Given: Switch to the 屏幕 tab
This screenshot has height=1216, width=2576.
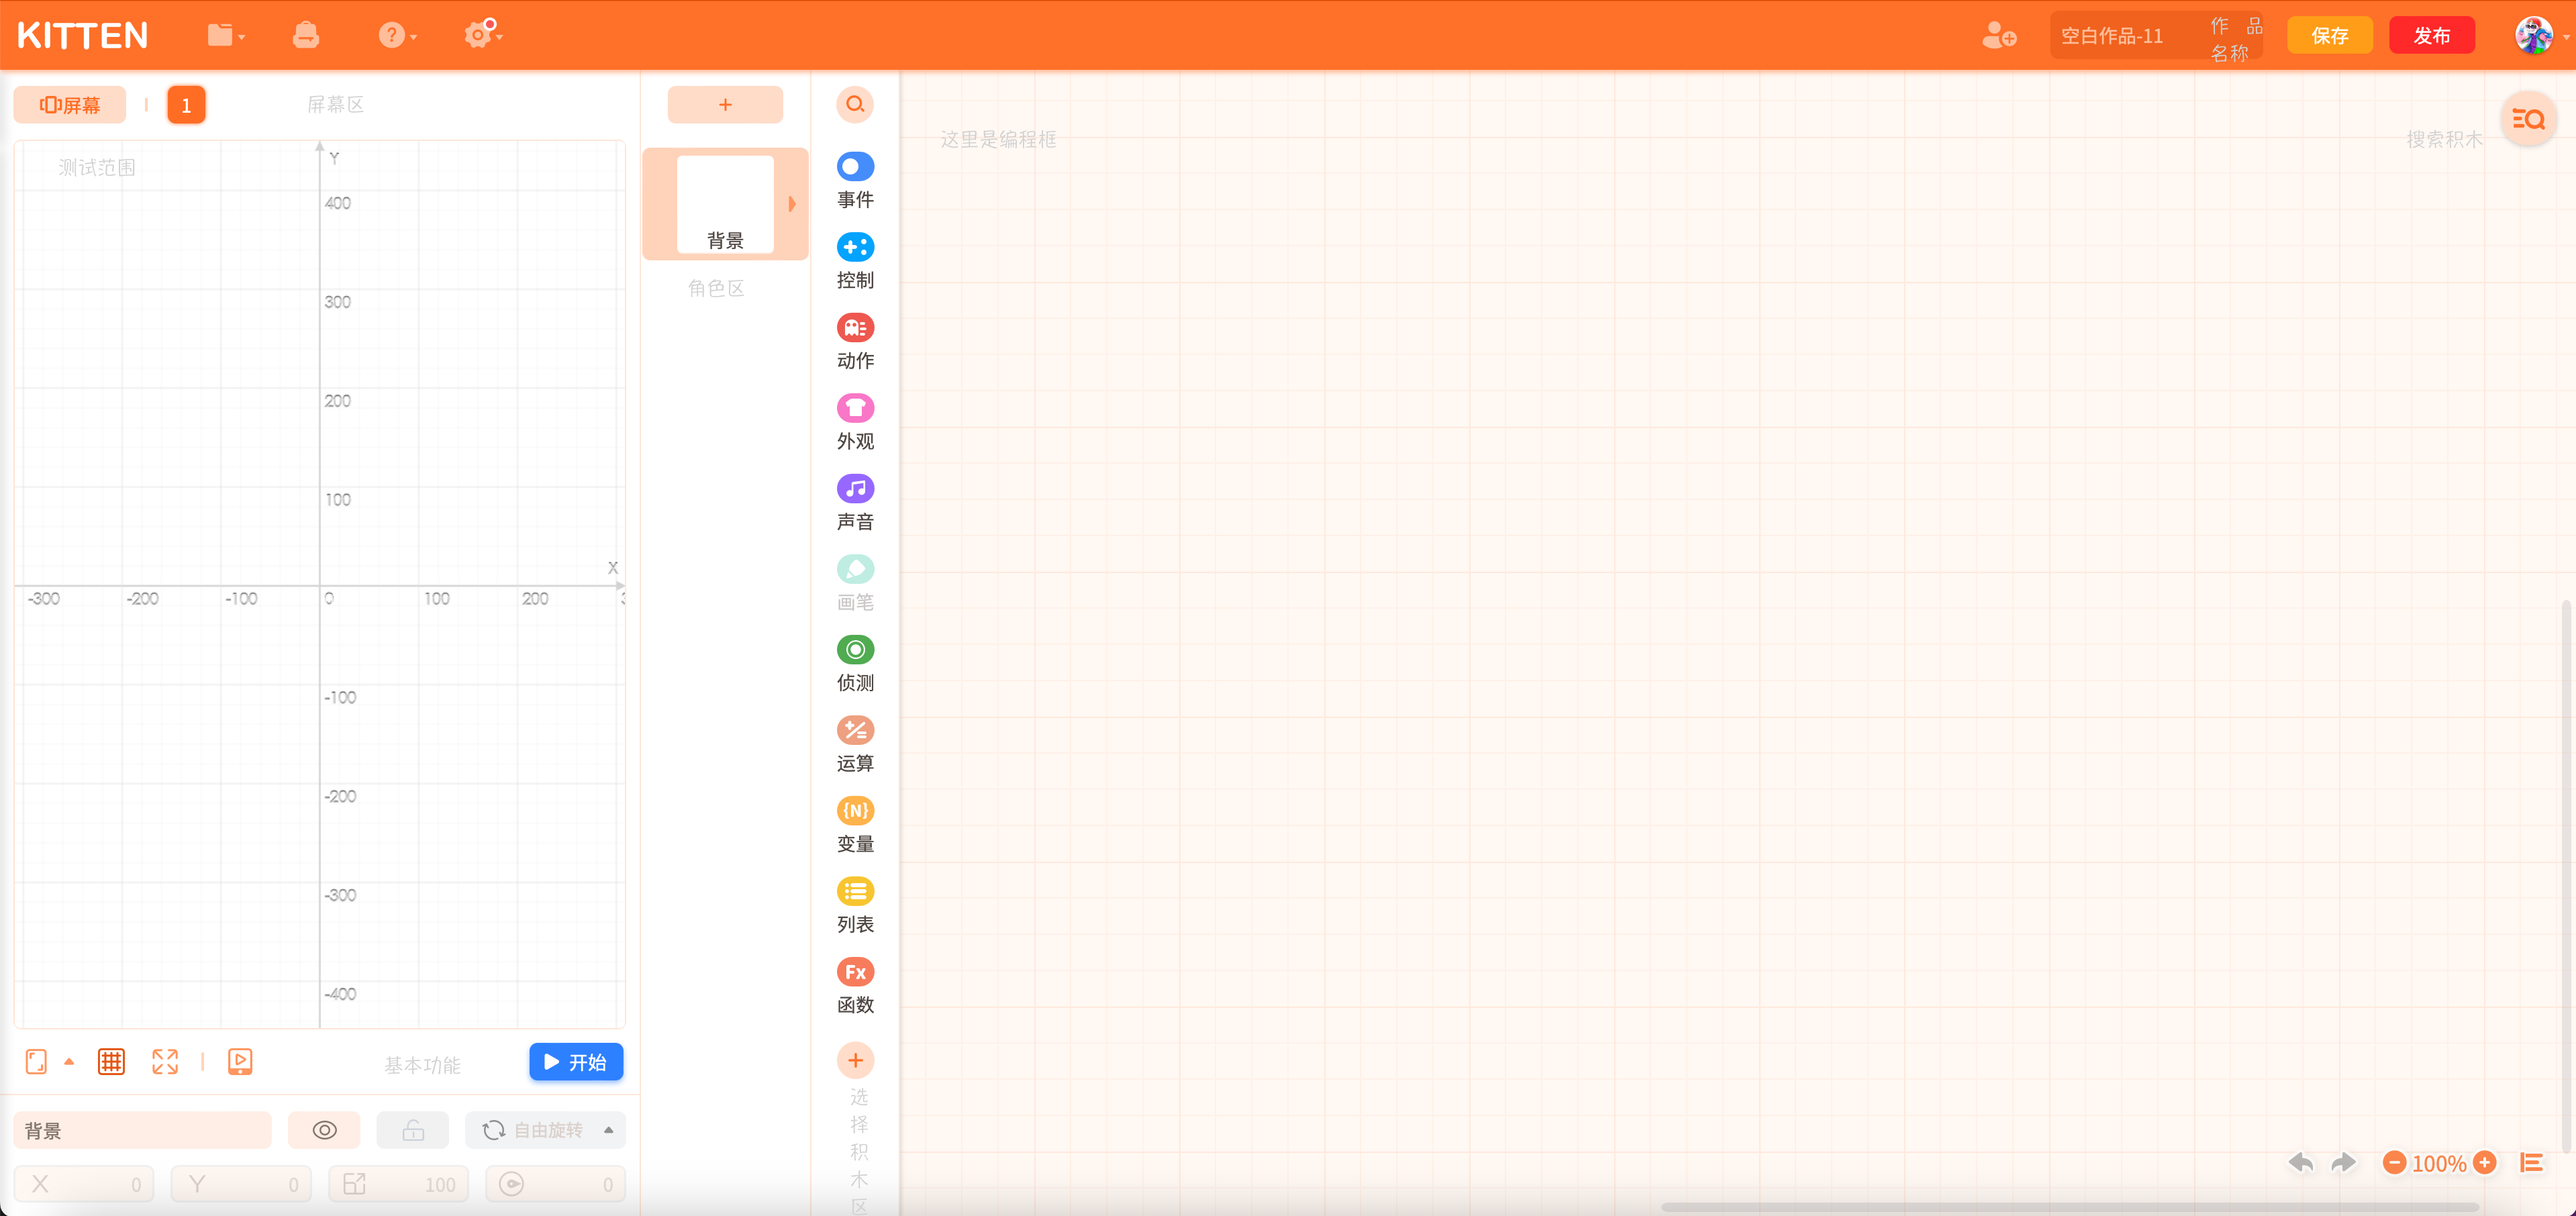Looking at the screenshot, I should pos(70,105).
